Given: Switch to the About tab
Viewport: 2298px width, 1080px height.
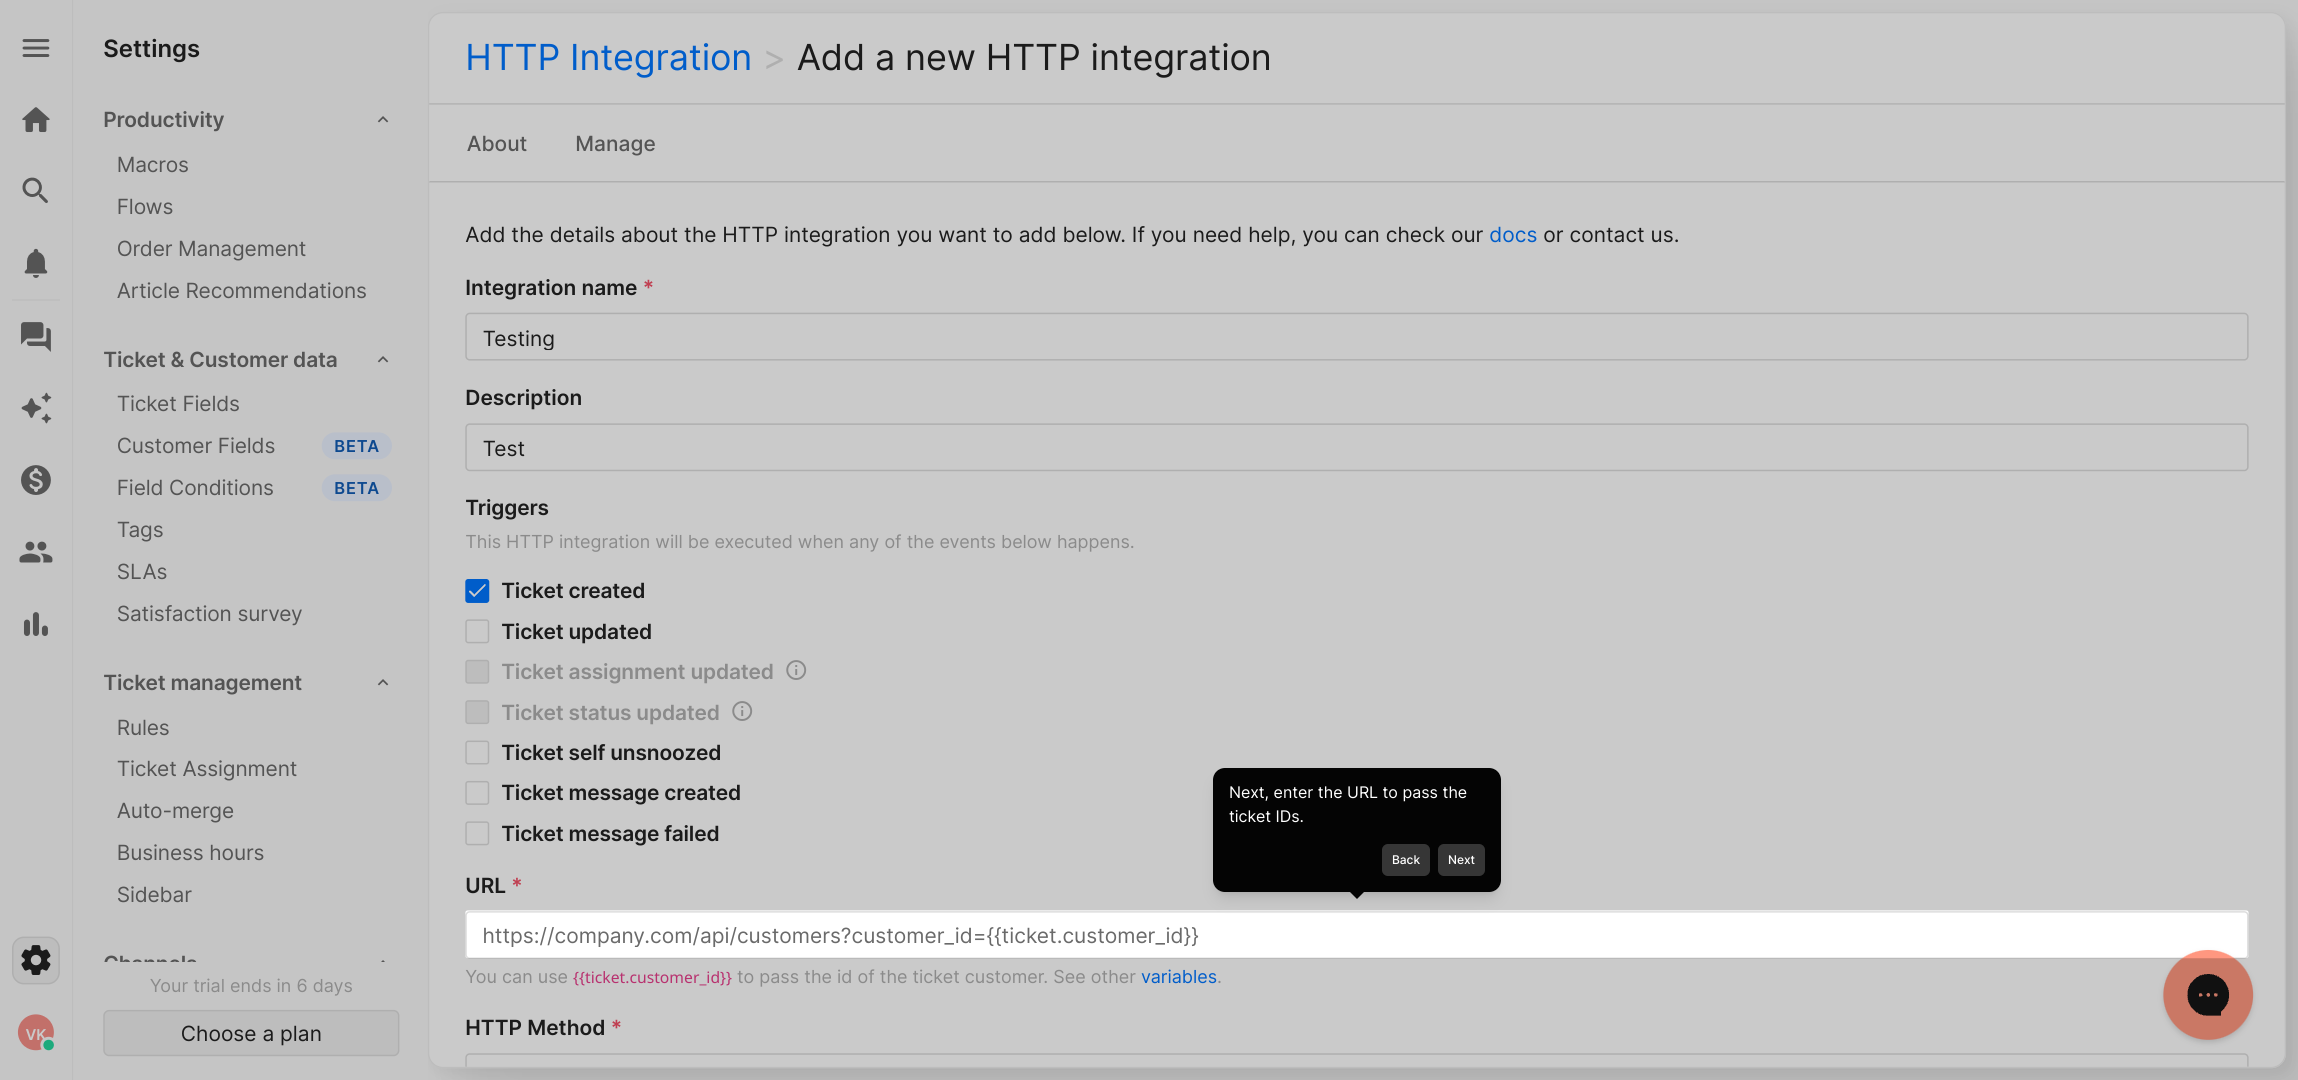Looking at the screenshot, I should click(x=497, y=144).
